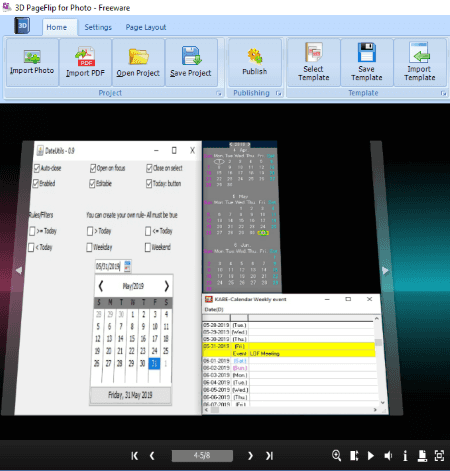The image size is (450, 471).
Task: Toggle fullscreen mode icon
Action: pos(439,456)
